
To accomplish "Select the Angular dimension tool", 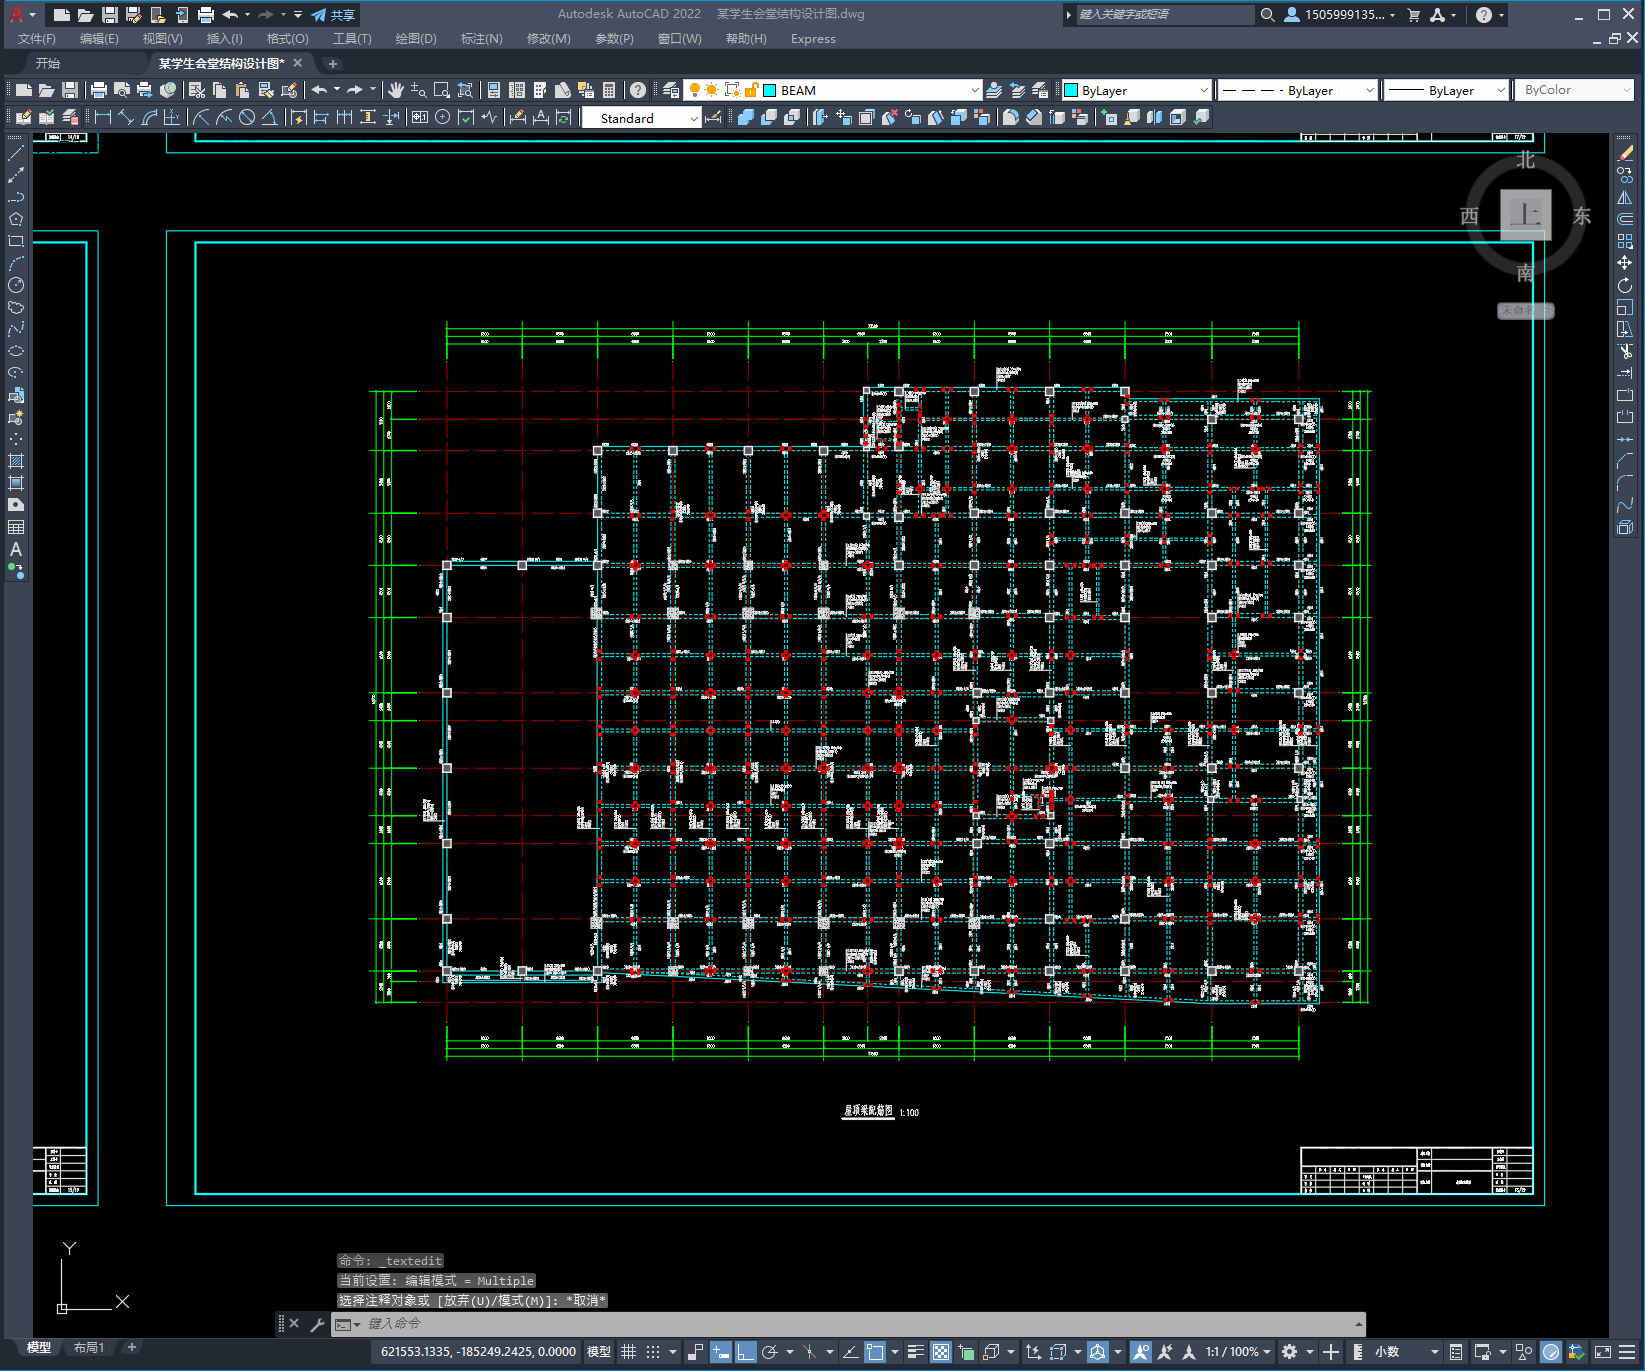I will [x=270, y=118].
